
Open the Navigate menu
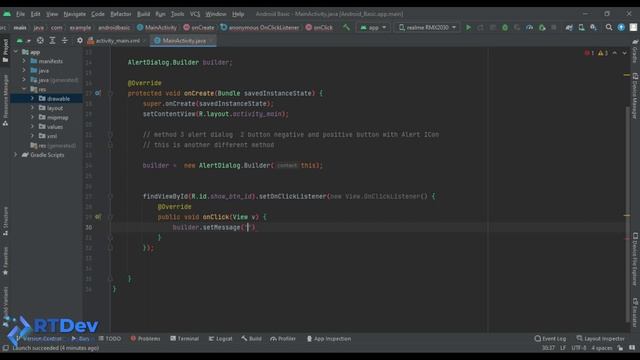[x=75, y=14]
